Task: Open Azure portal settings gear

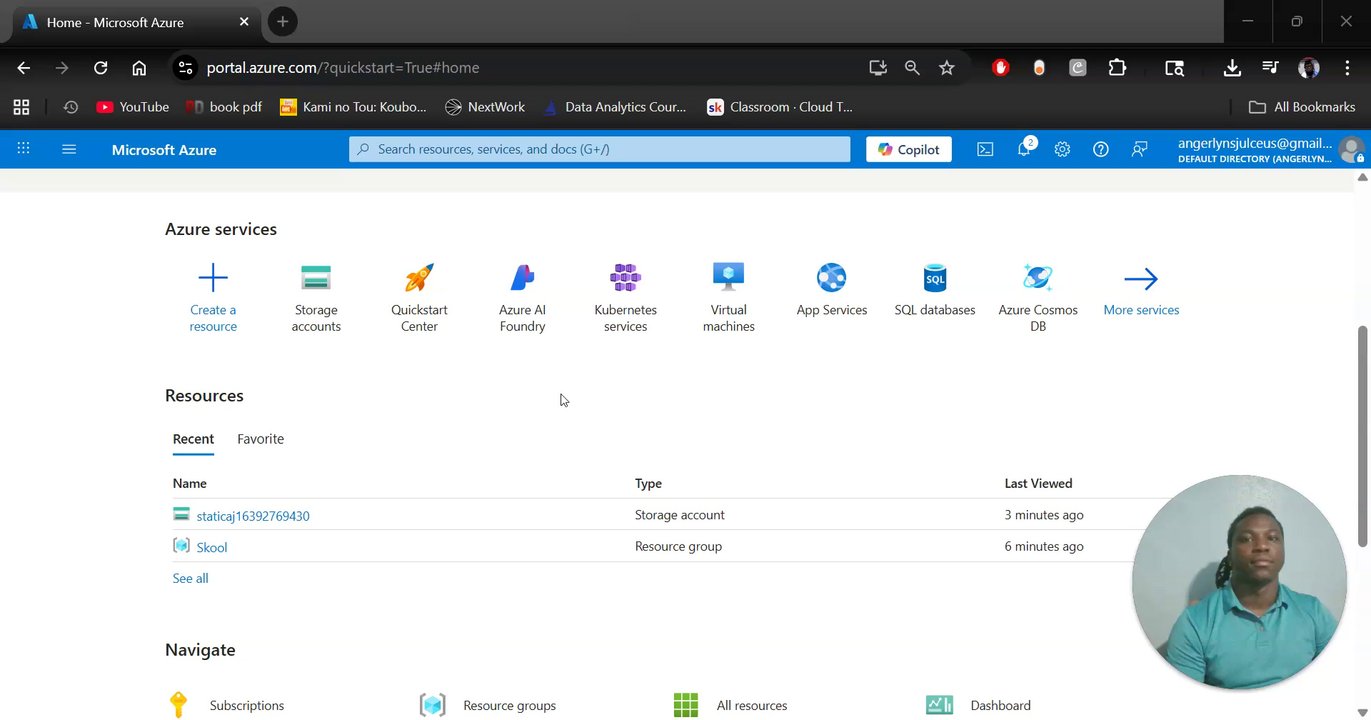Action: [1062, 149]
